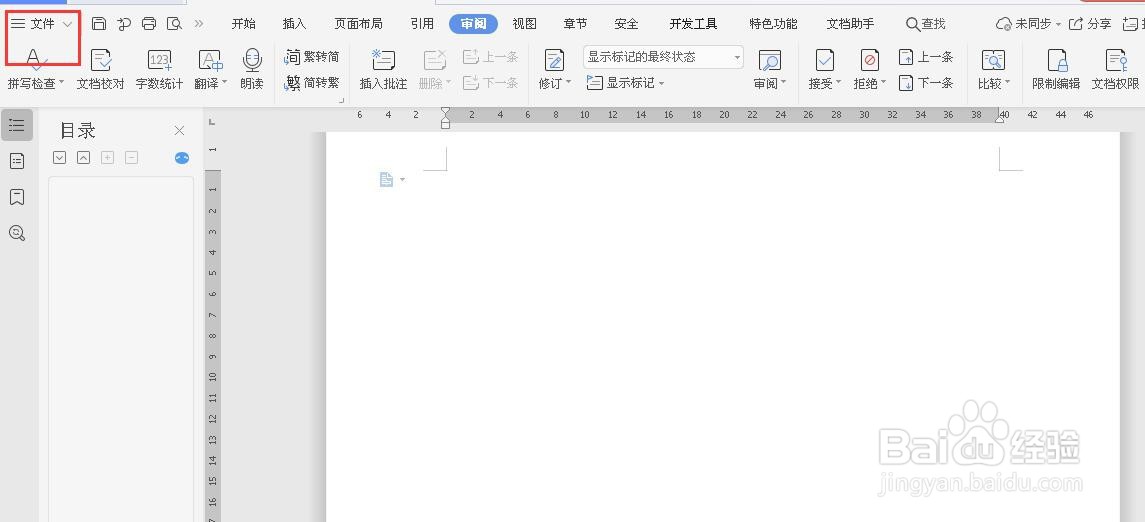Click the 翻译 translate icon

tap(210, 60)
